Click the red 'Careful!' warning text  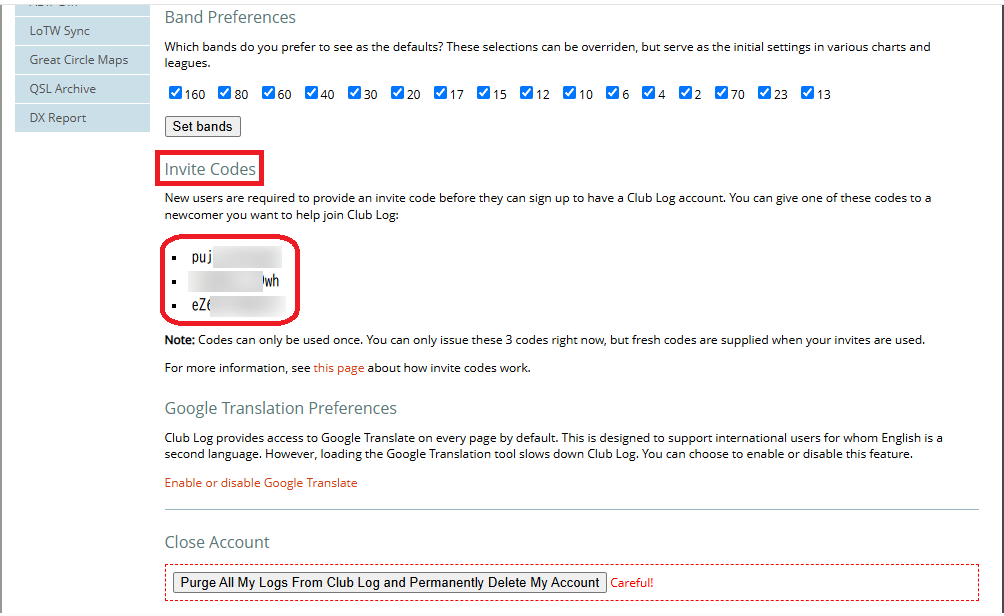[x=631, y=583]
